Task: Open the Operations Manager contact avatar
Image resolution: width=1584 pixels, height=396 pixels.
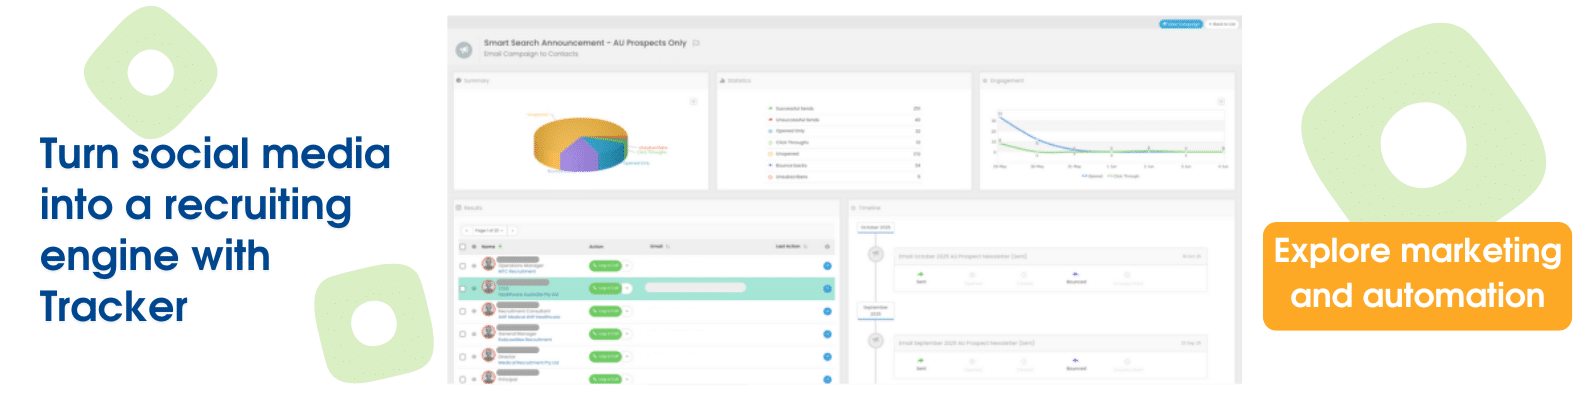Action: (488, 264)
